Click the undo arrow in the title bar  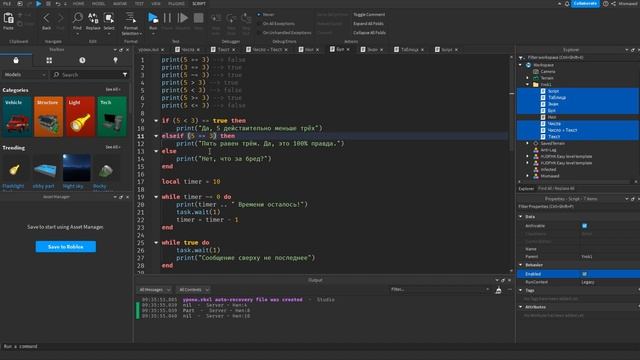click(58, 4)
